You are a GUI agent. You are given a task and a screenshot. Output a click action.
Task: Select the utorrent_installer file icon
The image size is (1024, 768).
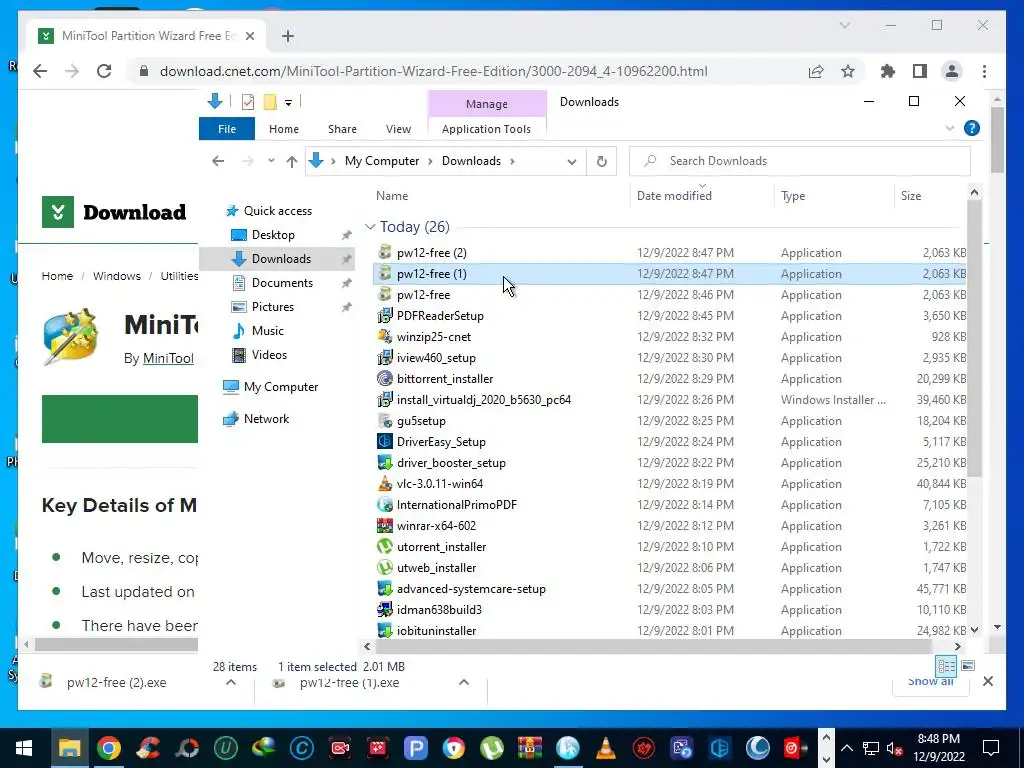[x=385, y=547]
